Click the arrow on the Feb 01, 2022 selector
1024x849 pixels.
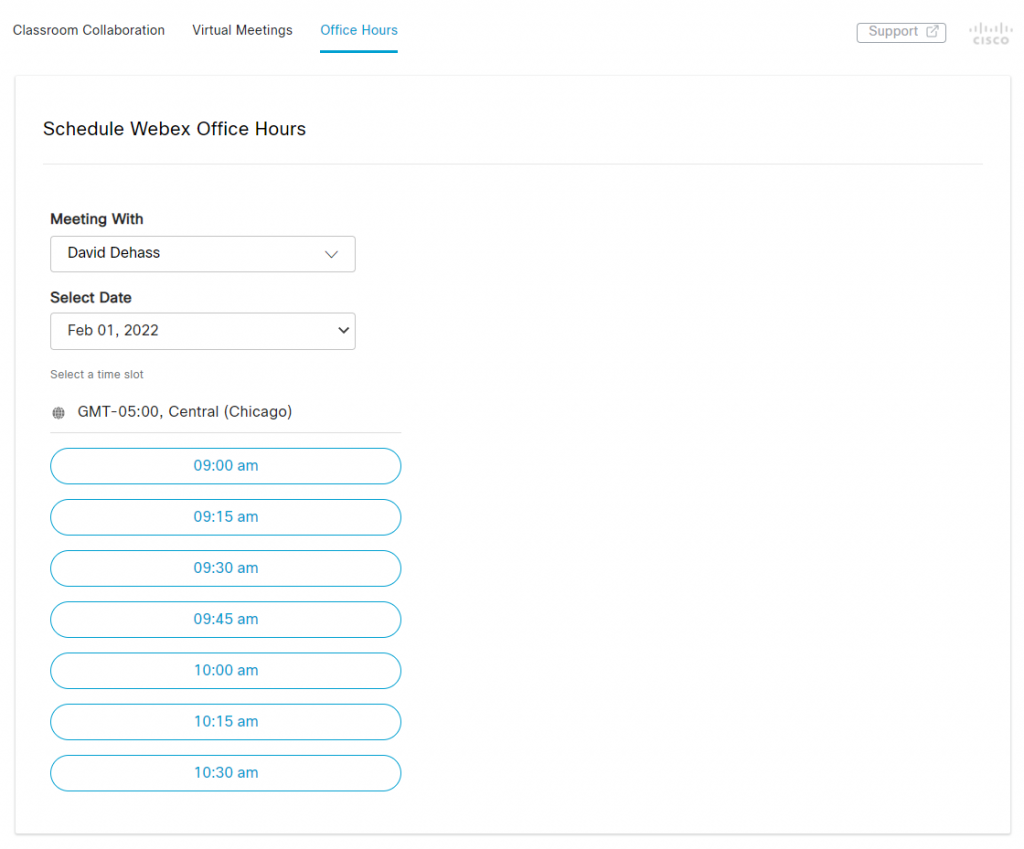(344, 330)
